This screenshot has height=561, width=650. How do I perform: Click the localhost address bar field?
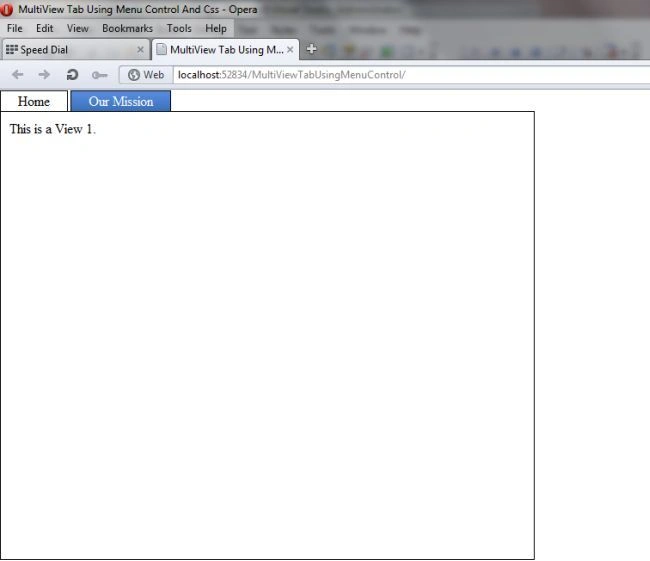(x=411, y=75)
